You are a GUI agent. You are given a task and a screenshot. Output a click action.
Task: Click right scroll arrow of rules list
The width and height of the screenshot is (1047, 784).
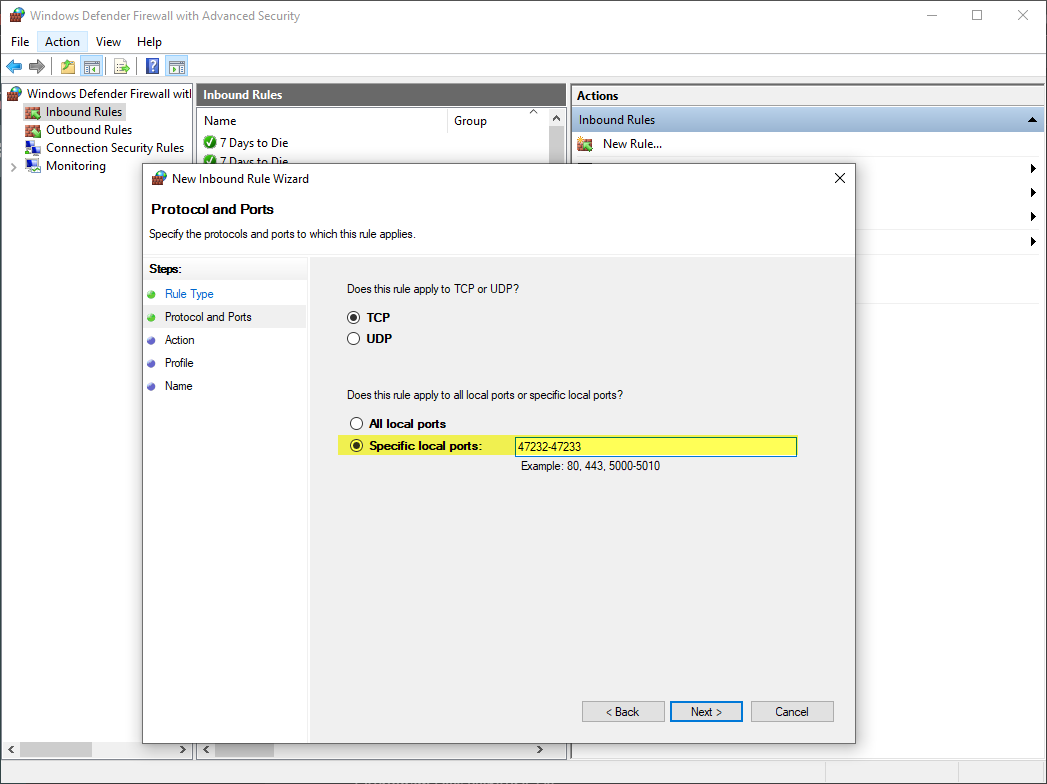[540, 749]
